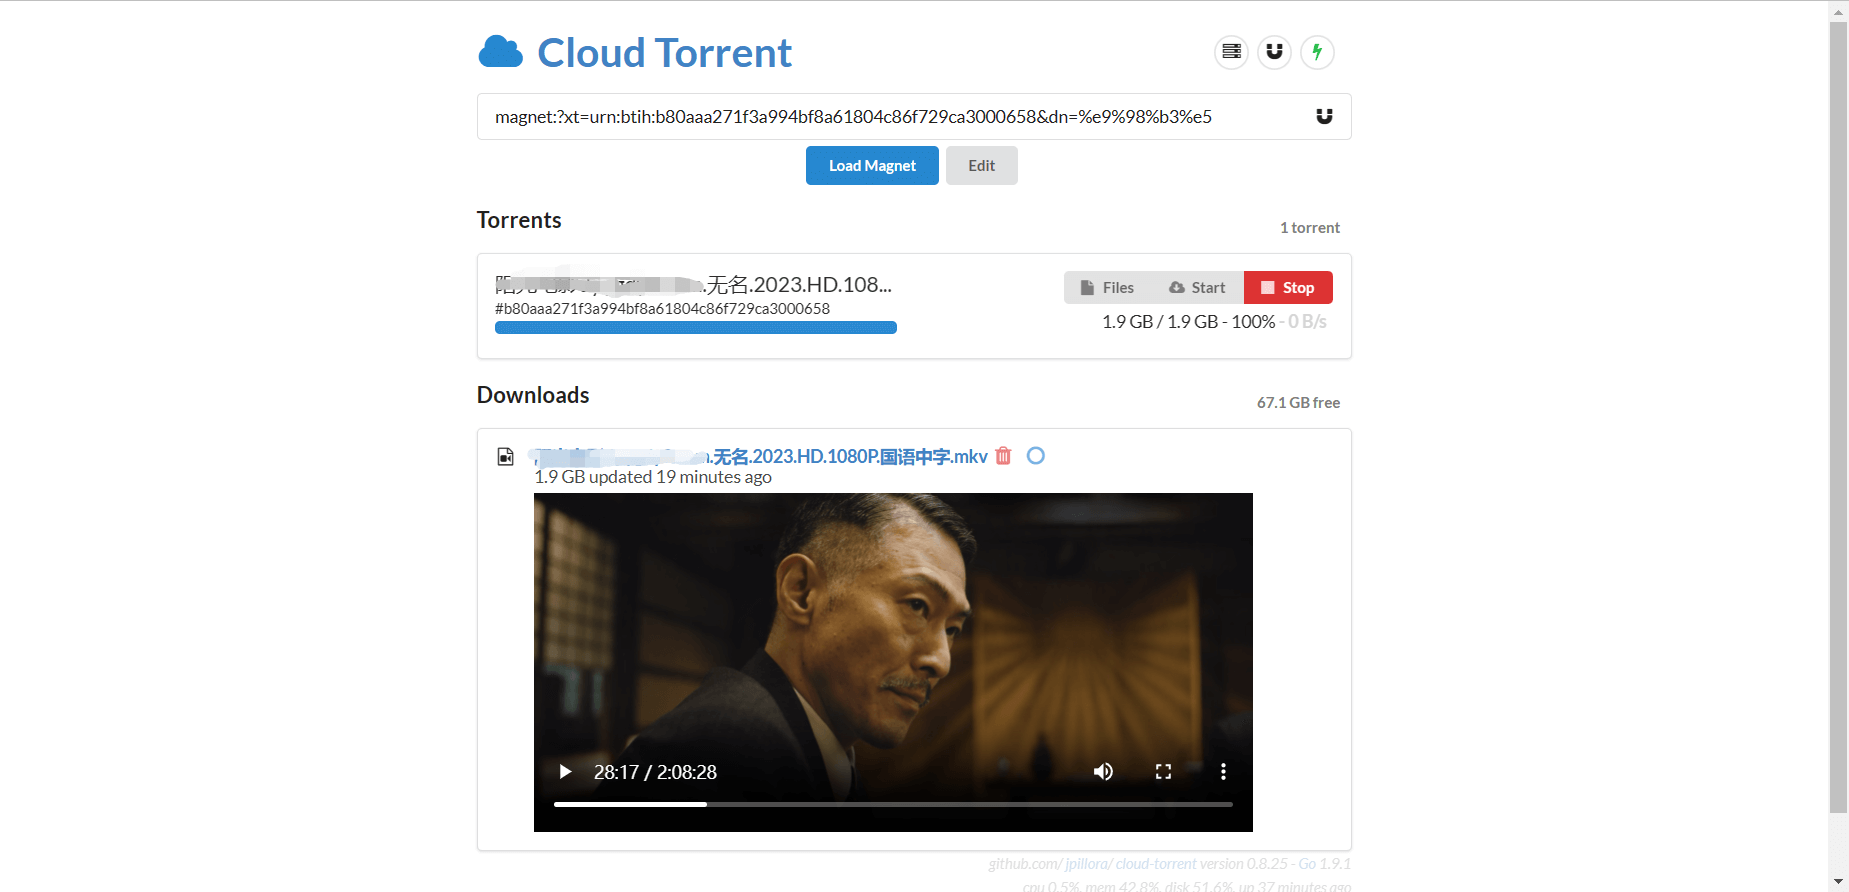Play the video
The width and height of the screenshot is (1849, 892).
click(x=565, y=772)
